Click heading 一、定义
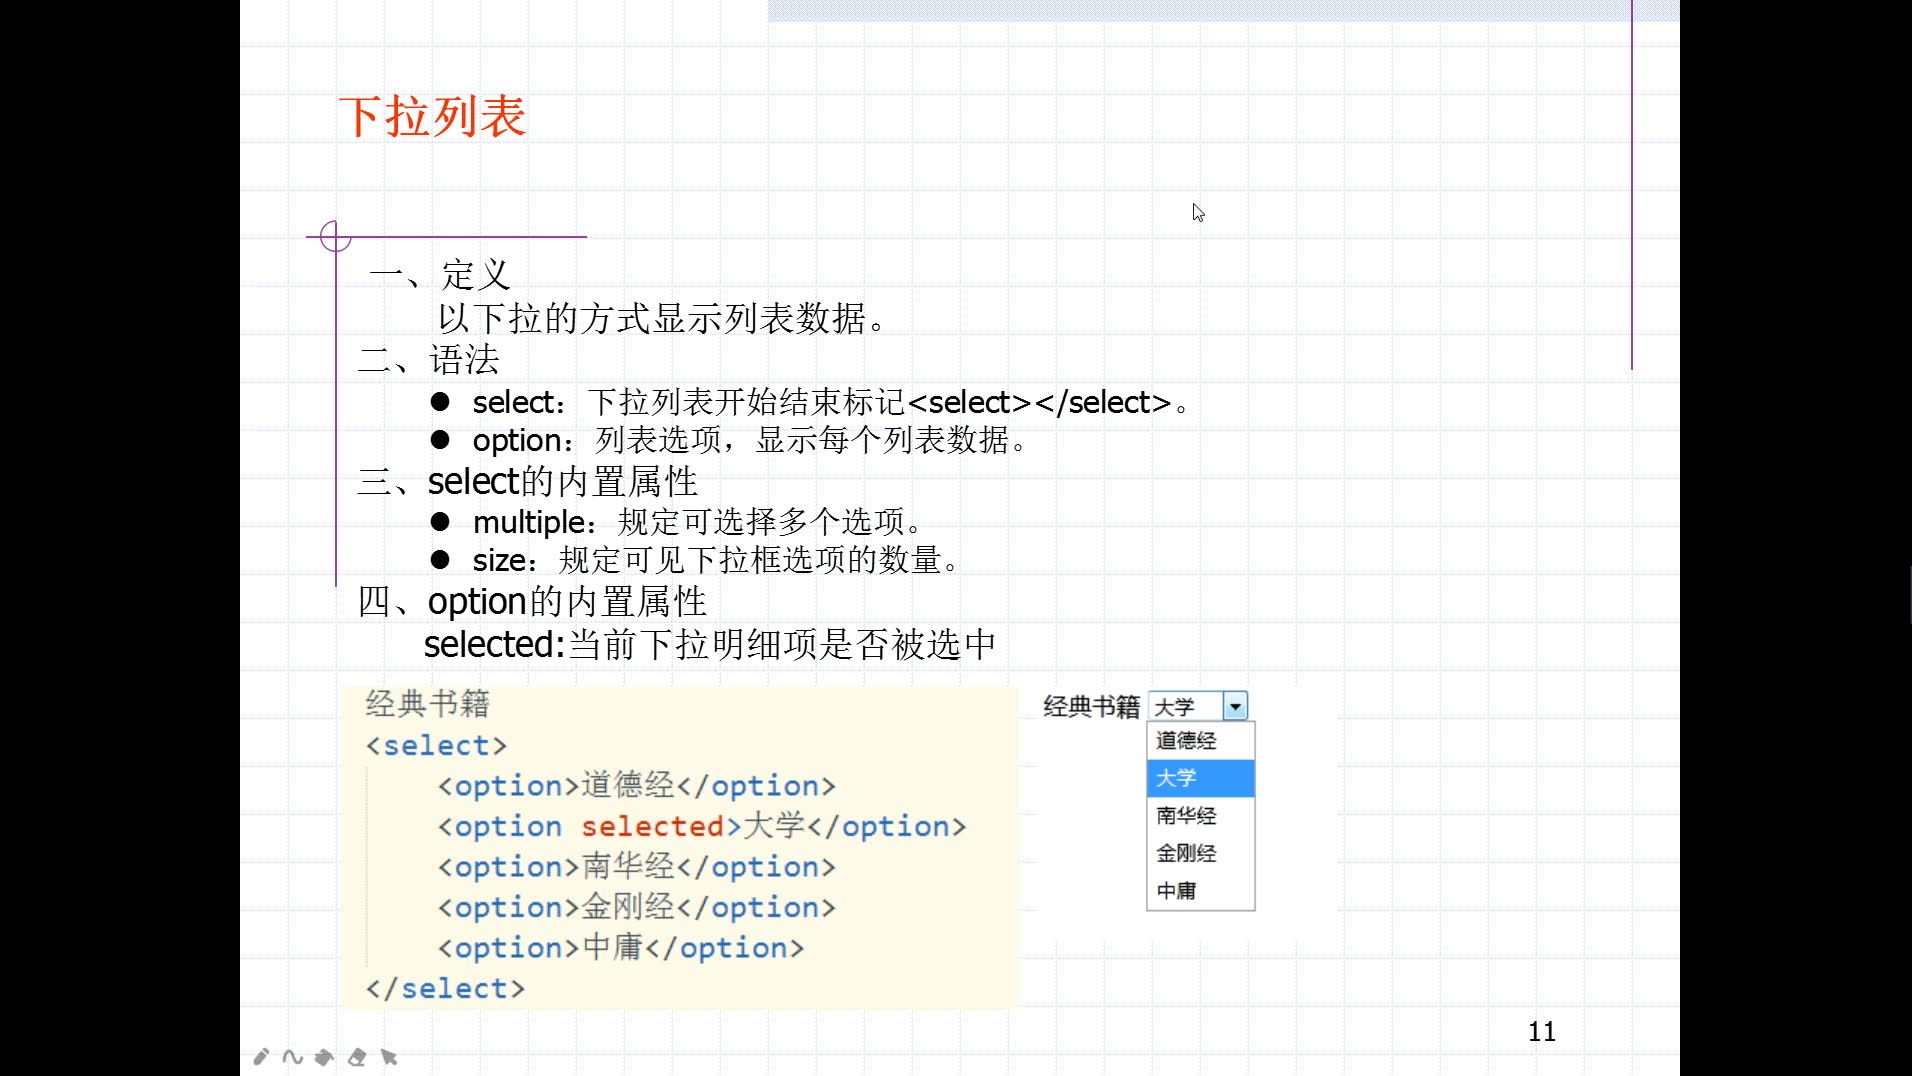 [x=440, y=274]
